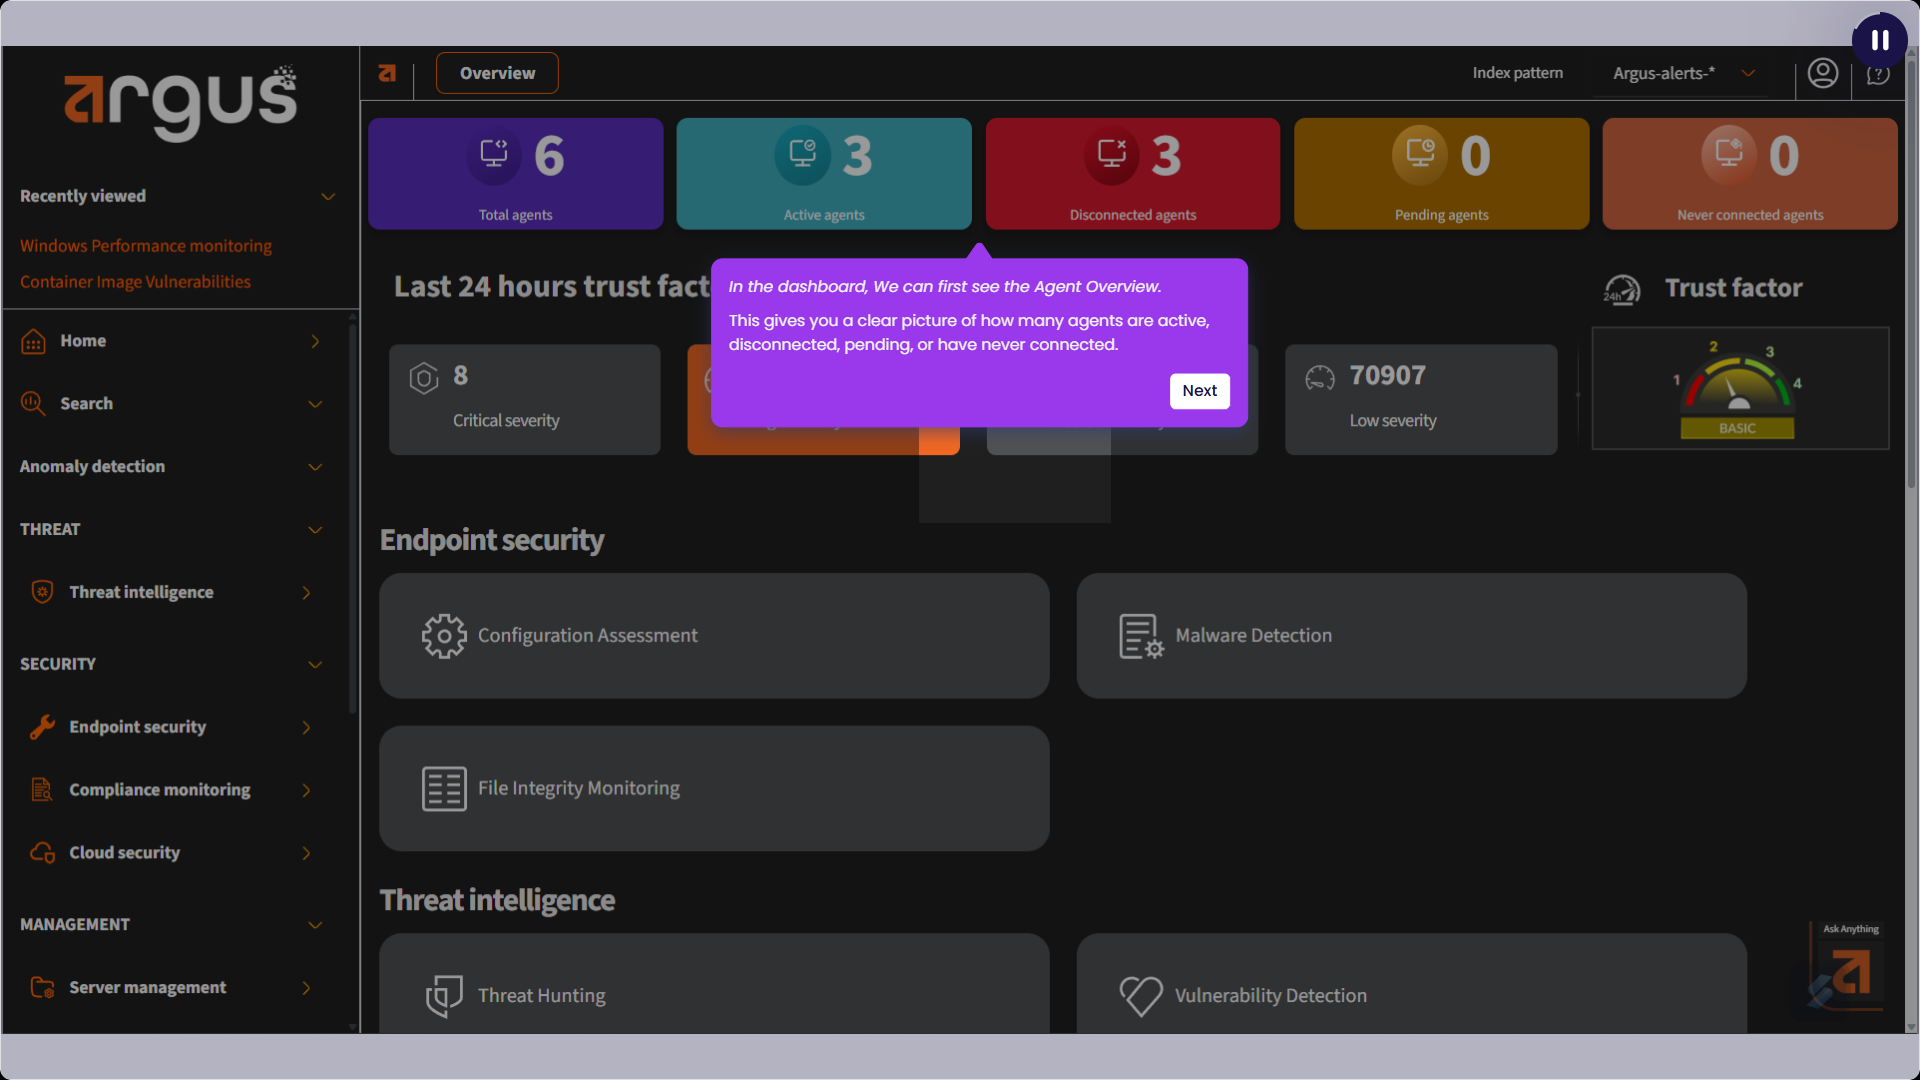Expand the Anomaly detection chevron
This screenshot has height=1080, width=1920.
pos(315,467)
